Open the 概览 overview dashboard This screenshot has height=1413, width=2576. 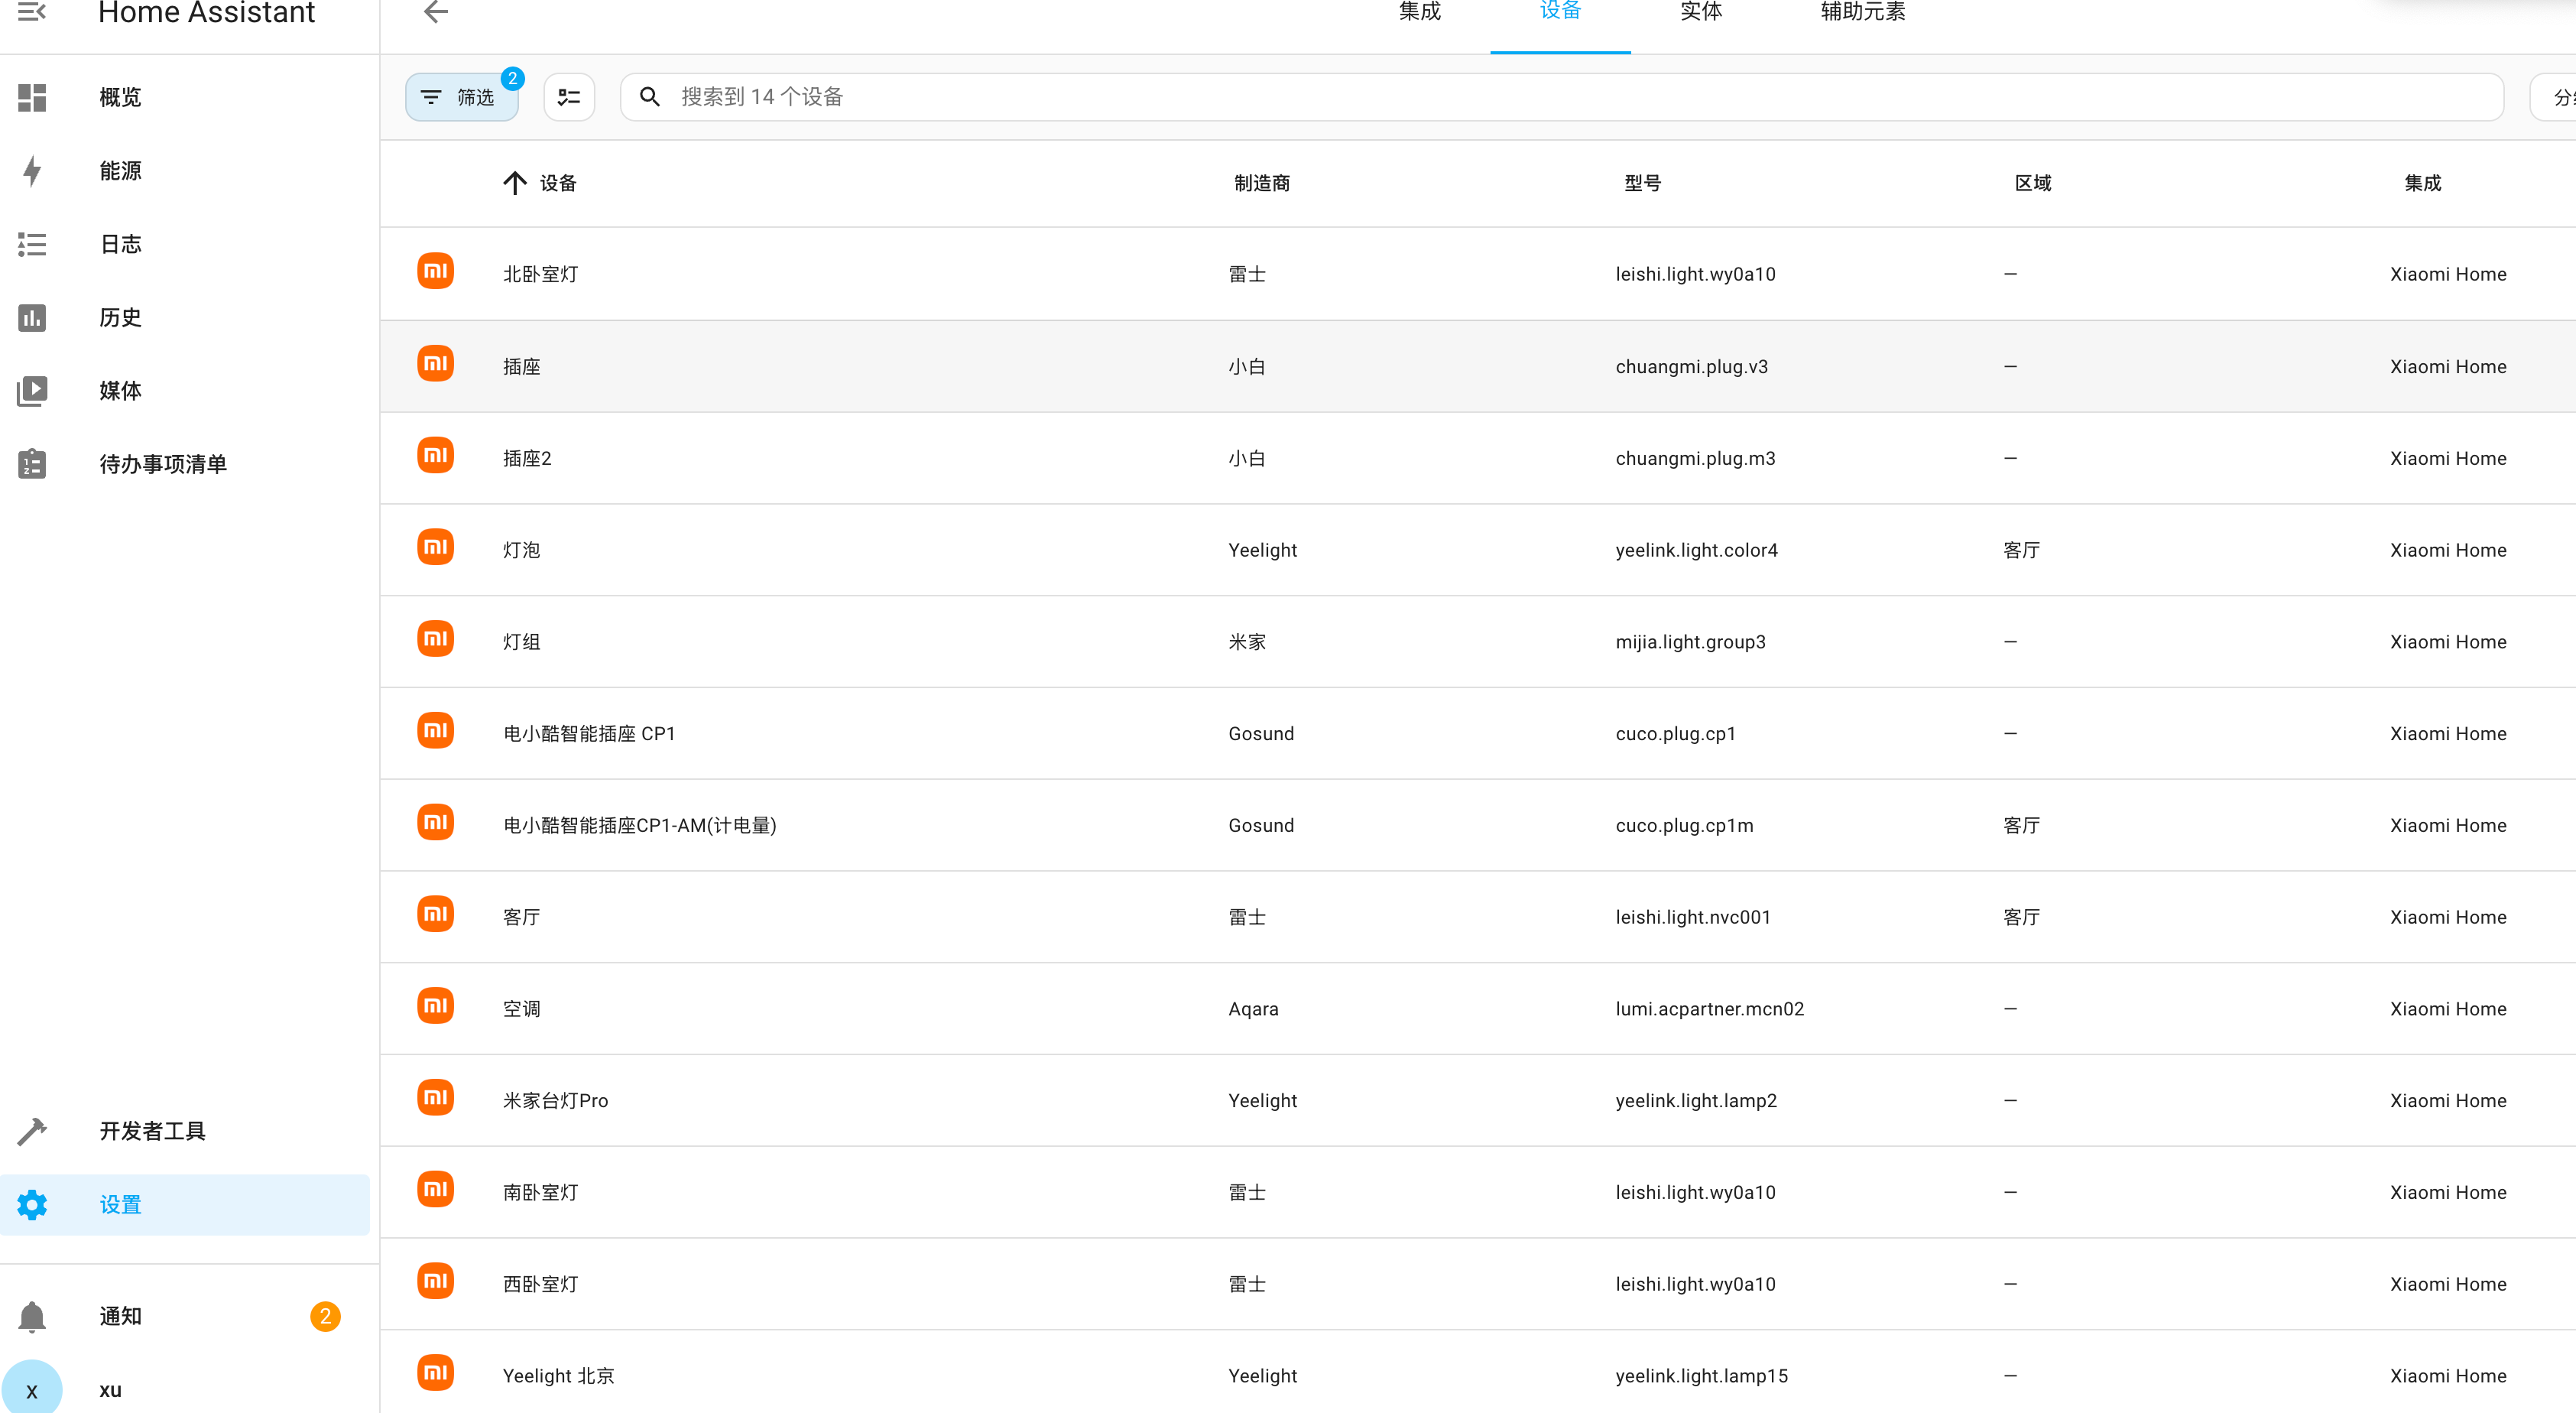click(x=120, y=97)
